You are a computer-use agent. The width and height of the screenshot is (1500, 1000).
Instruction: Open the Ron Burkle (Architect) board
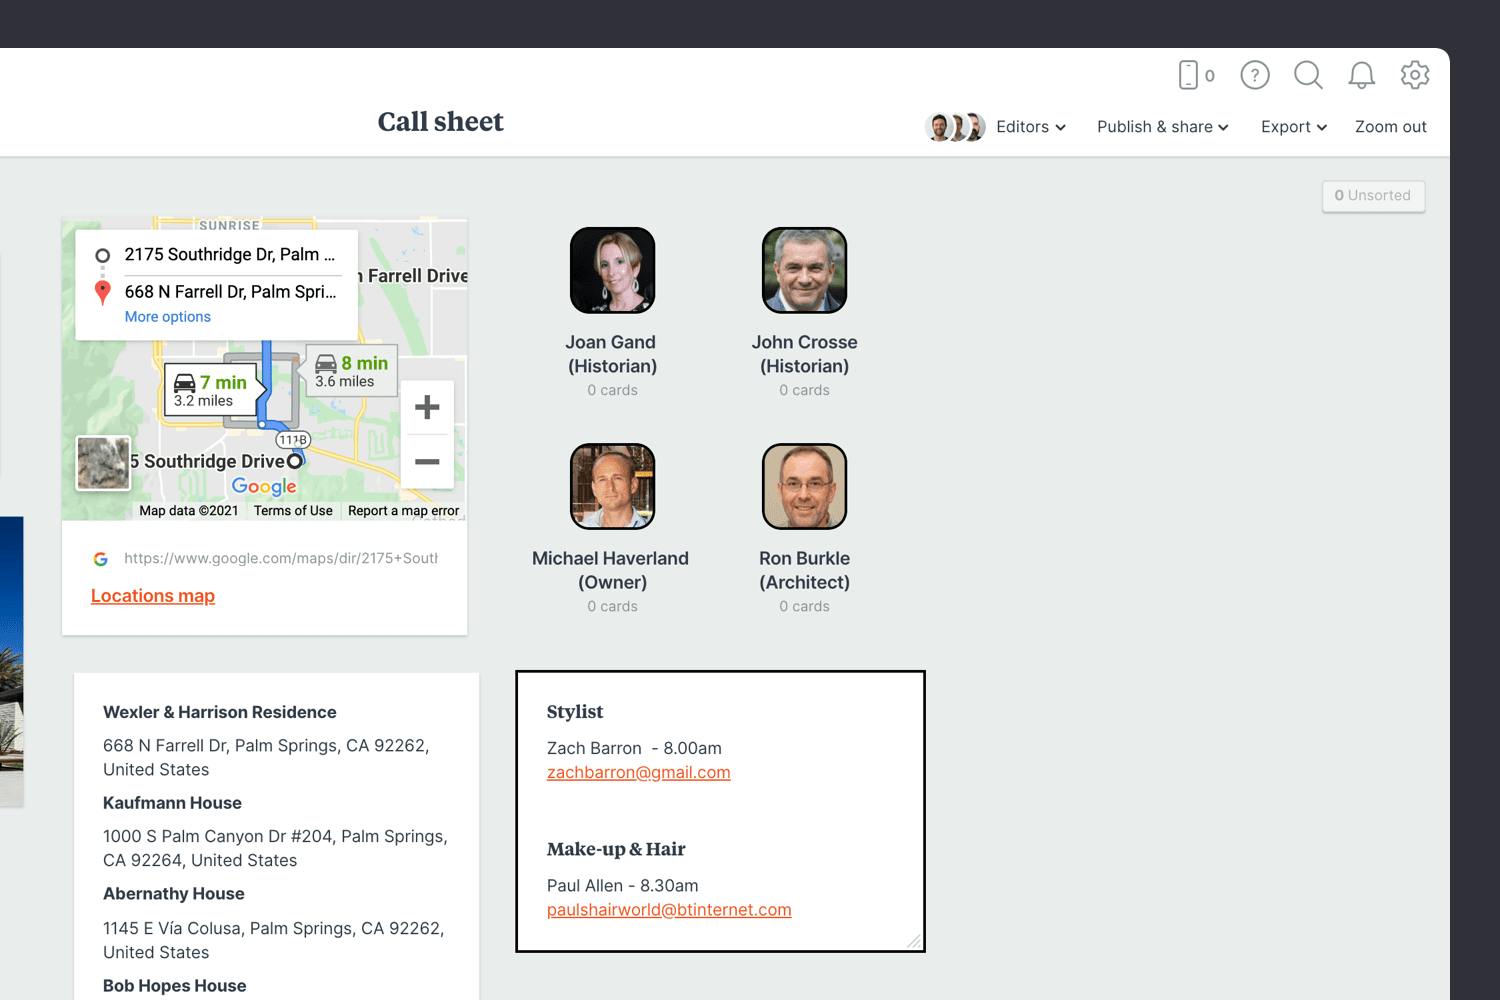[804, 486]
